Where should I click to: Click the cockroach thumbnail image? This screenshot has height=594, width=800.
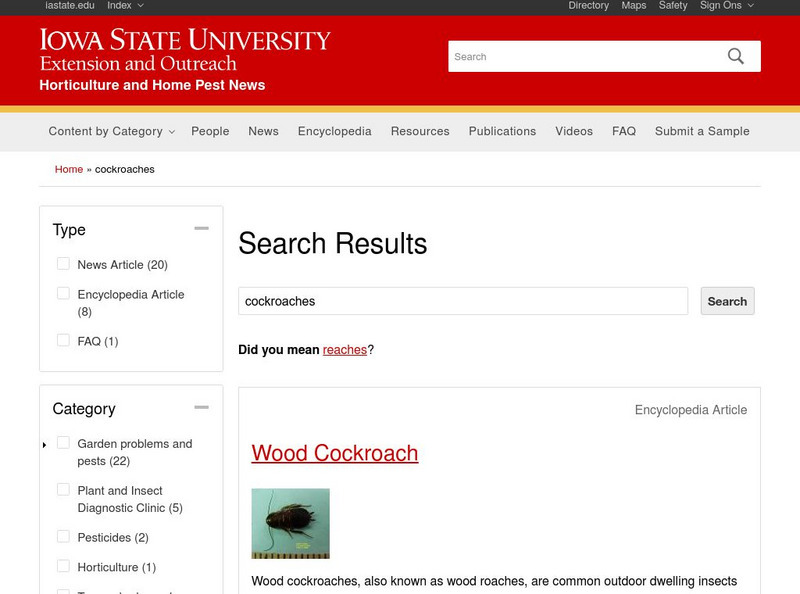click(x=290, y=521)
